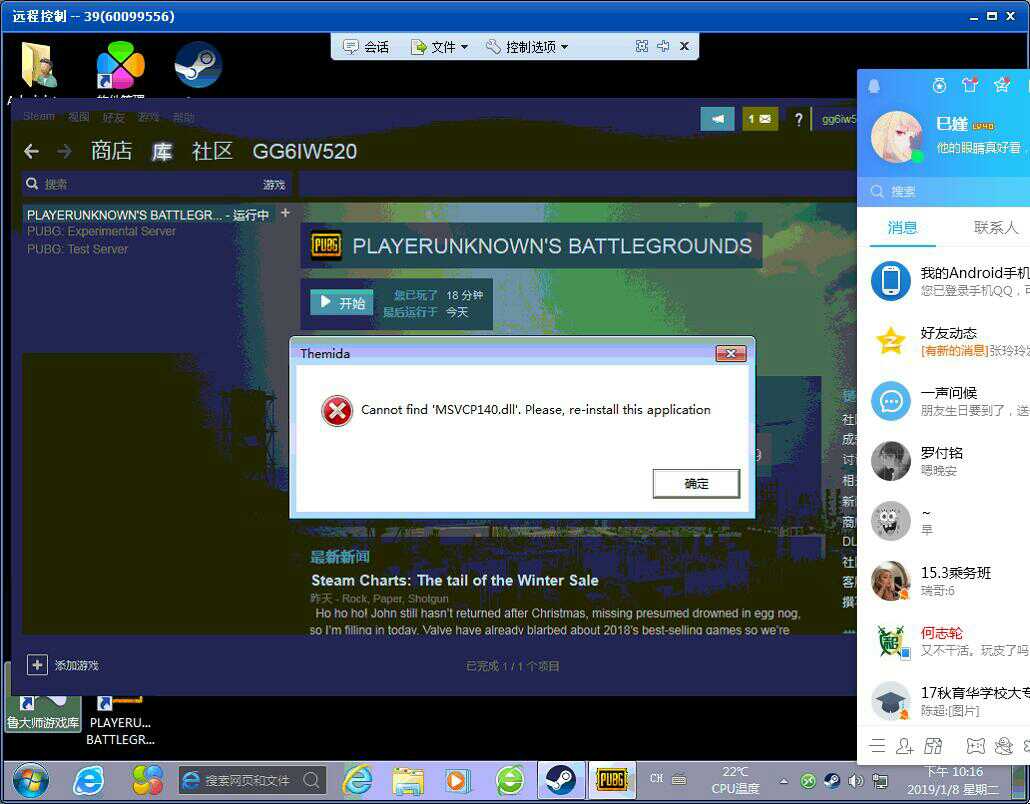Open the Windows Start button
The height and width of the screenshot is (804, 1030).
coord(30,781)
